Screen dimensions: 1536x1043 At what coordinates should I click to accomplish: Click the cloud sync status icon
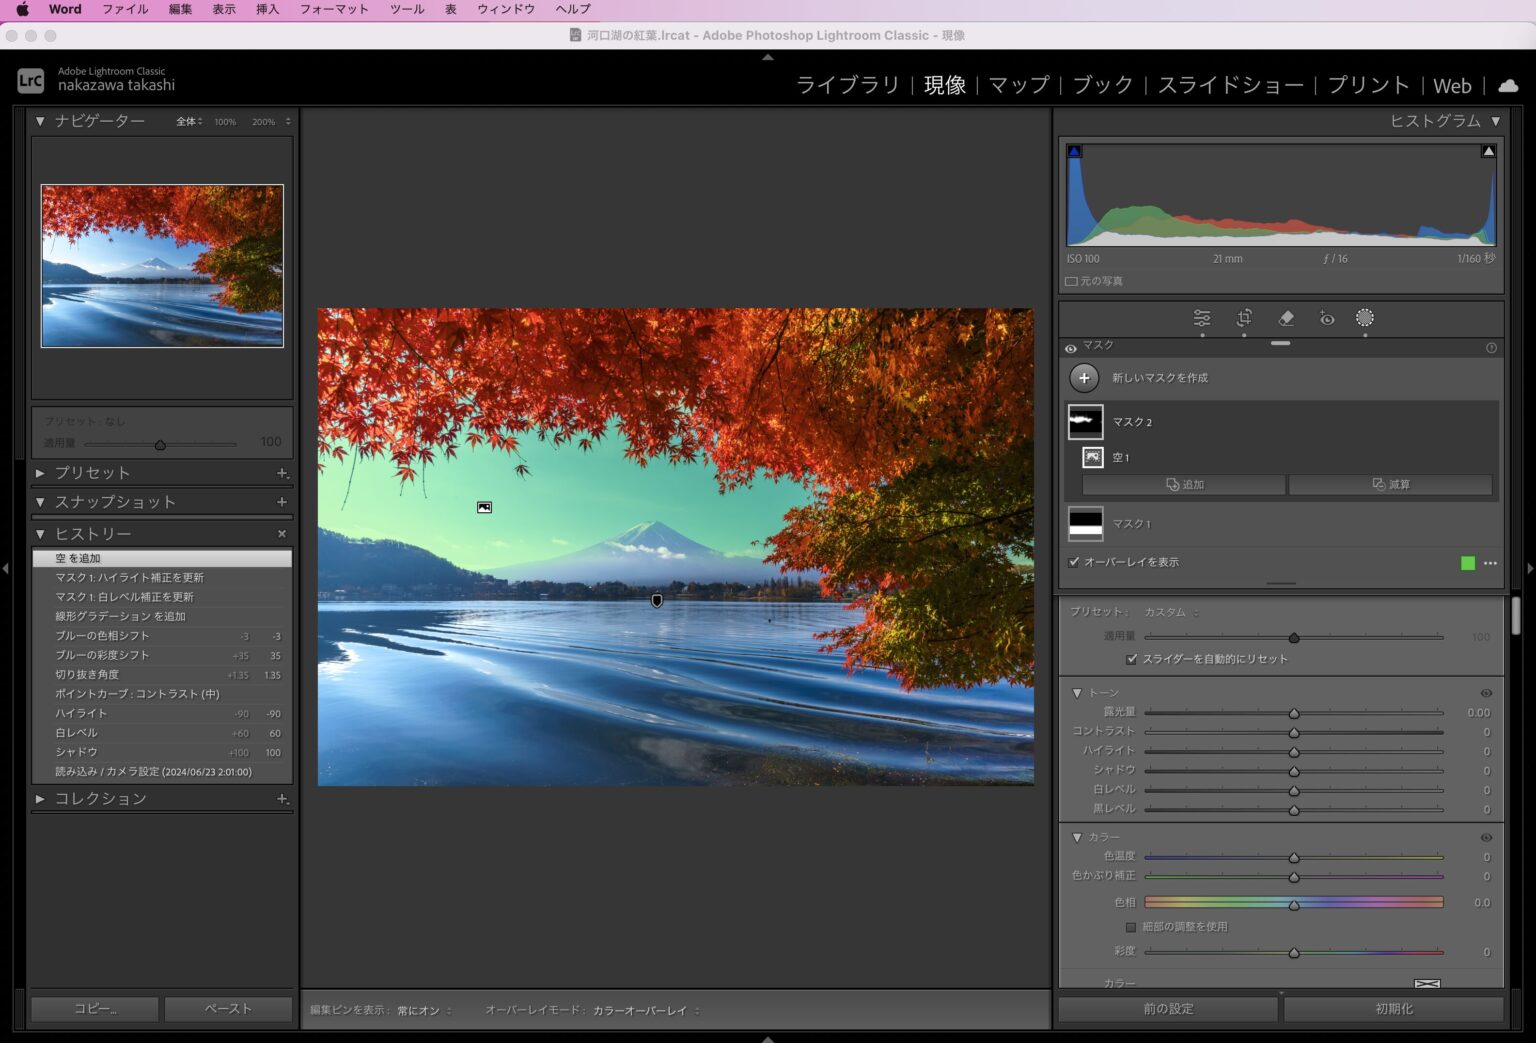(1508, 86)
